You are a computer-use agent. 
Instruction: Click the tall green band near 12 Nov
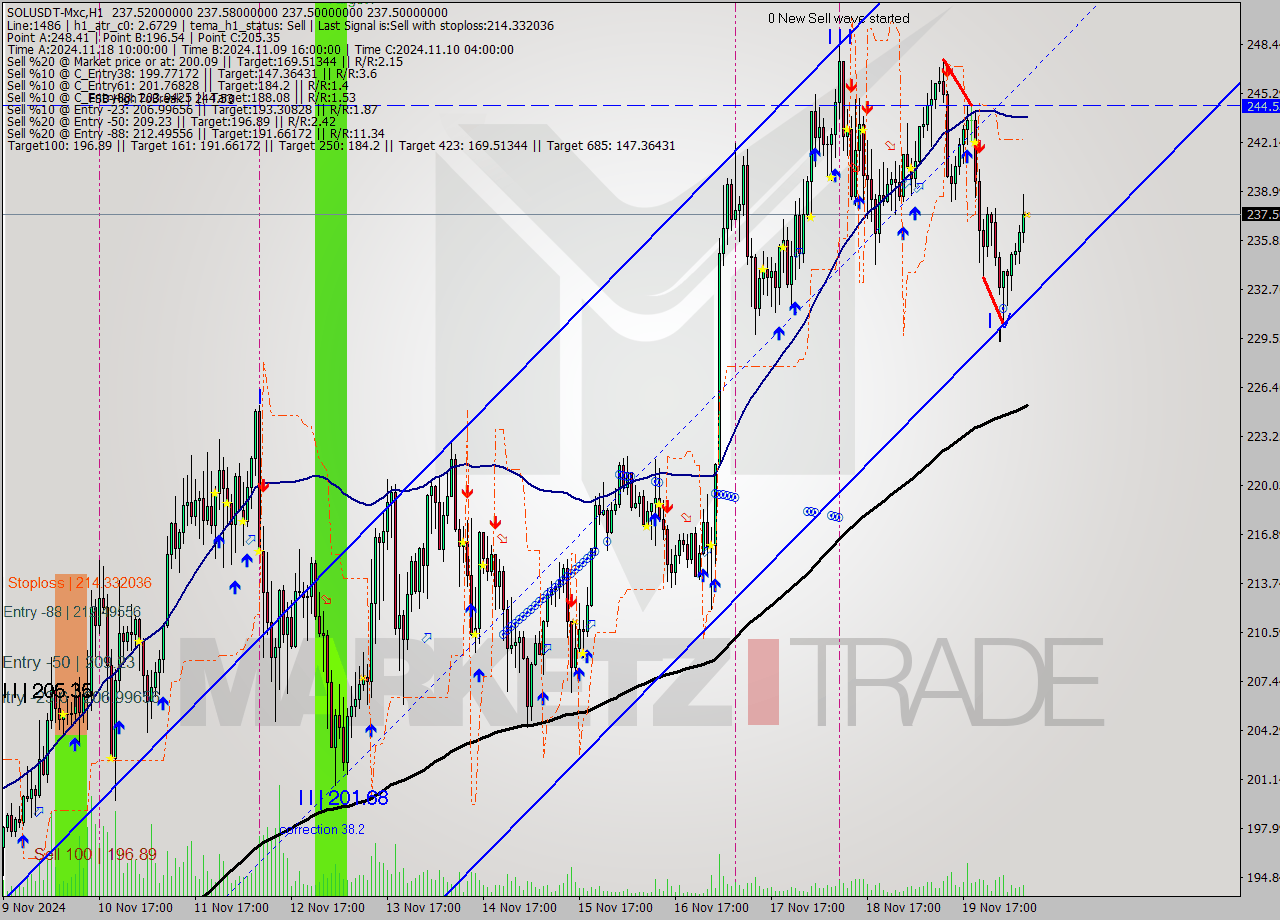[x=331, y=448]
